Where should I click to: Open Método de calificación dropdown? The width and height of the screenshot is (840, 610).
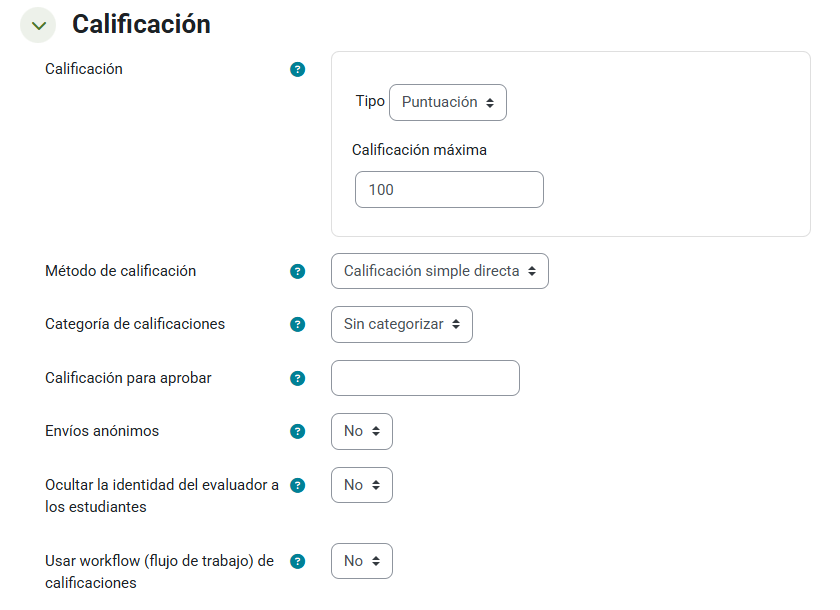[x=440, y=271]
